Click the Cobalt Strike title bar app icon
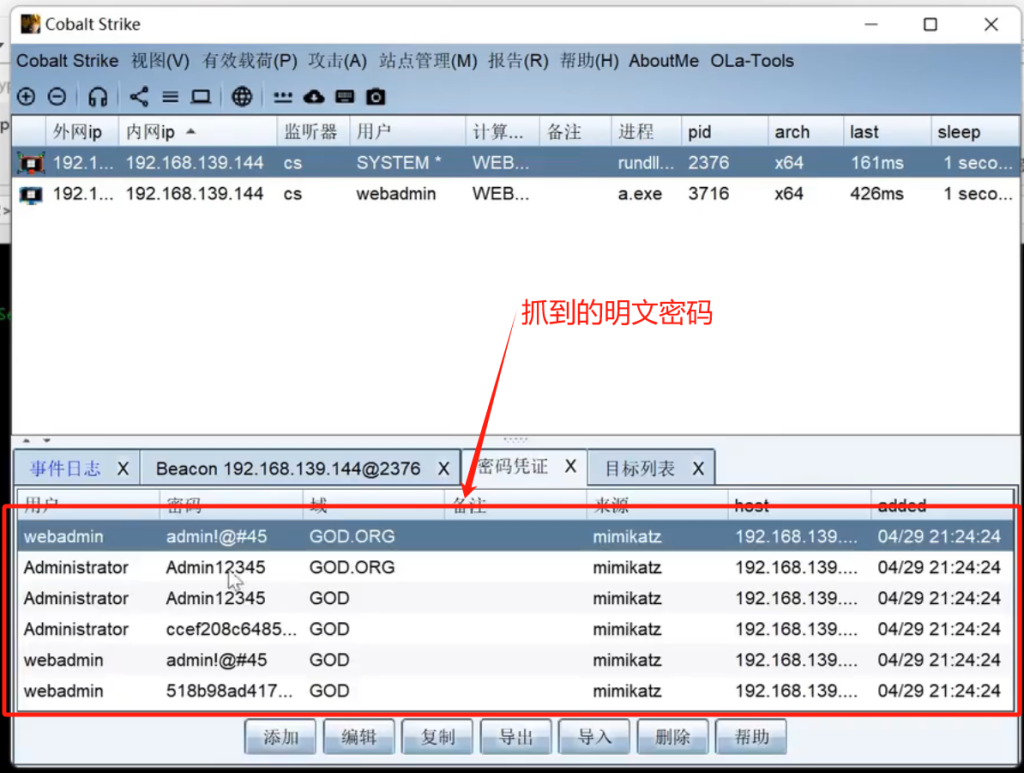Viewport: 1024px width, 773px height. pyautogui.click(x=30, y=24)
